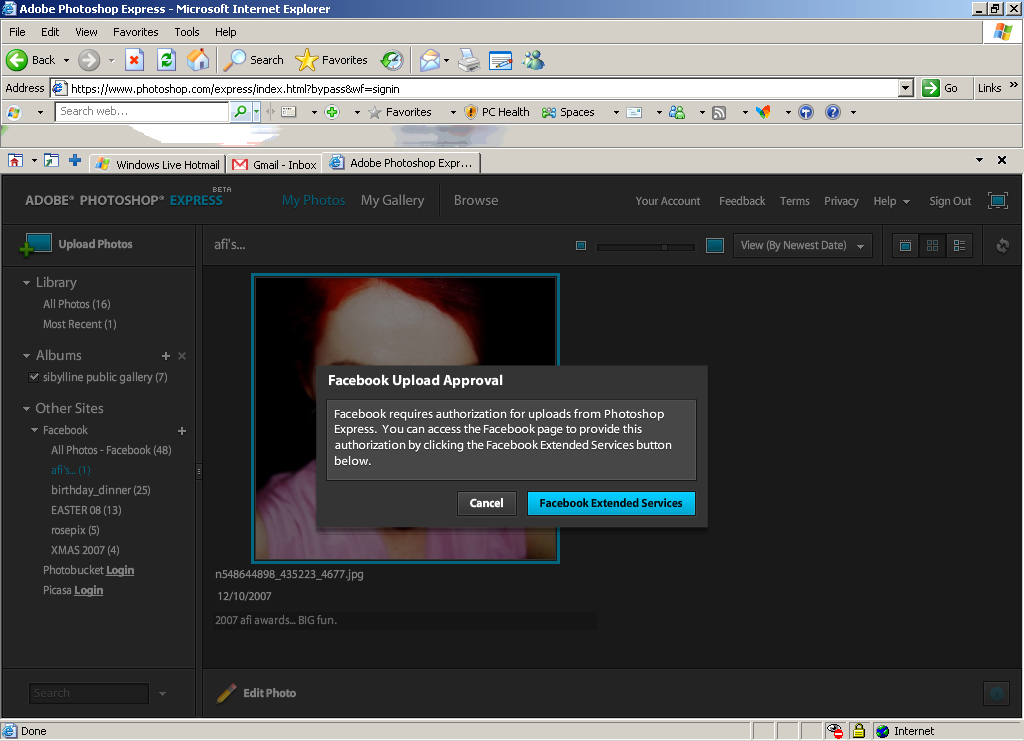Click the Back arrow in the browser toolbar
Screen dimensions: 1024x741
click(x=17, y=60)
